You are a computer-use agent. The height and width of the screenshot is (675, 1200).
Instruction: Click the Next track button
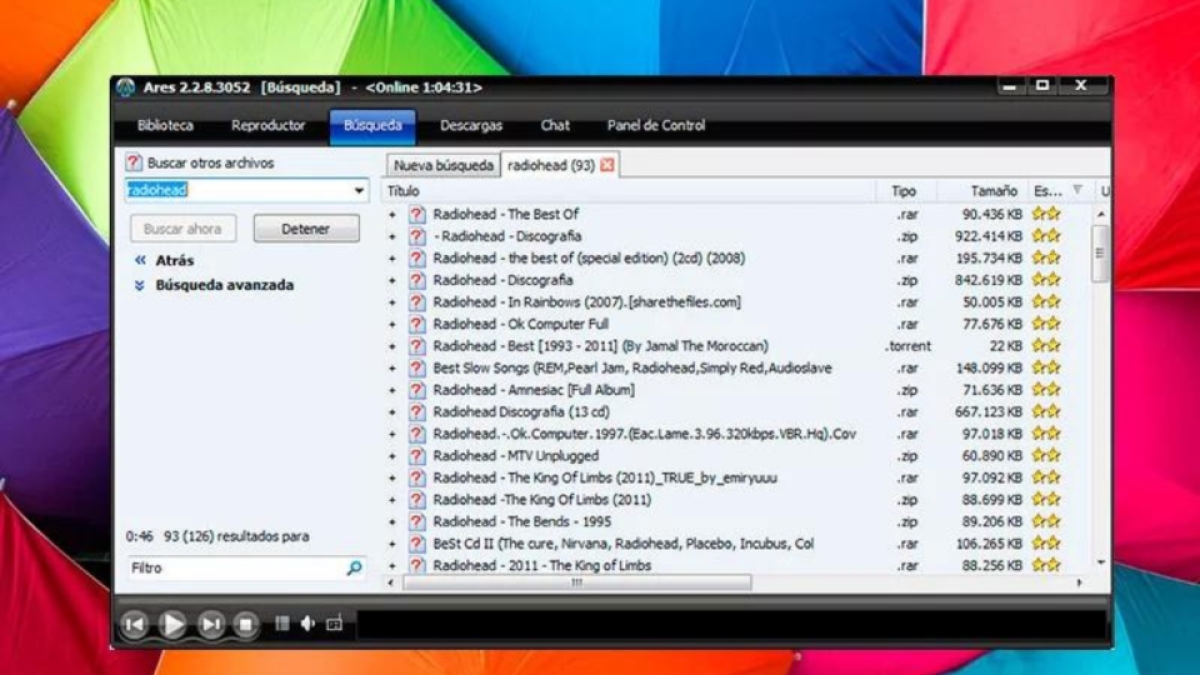click(211, 625)
